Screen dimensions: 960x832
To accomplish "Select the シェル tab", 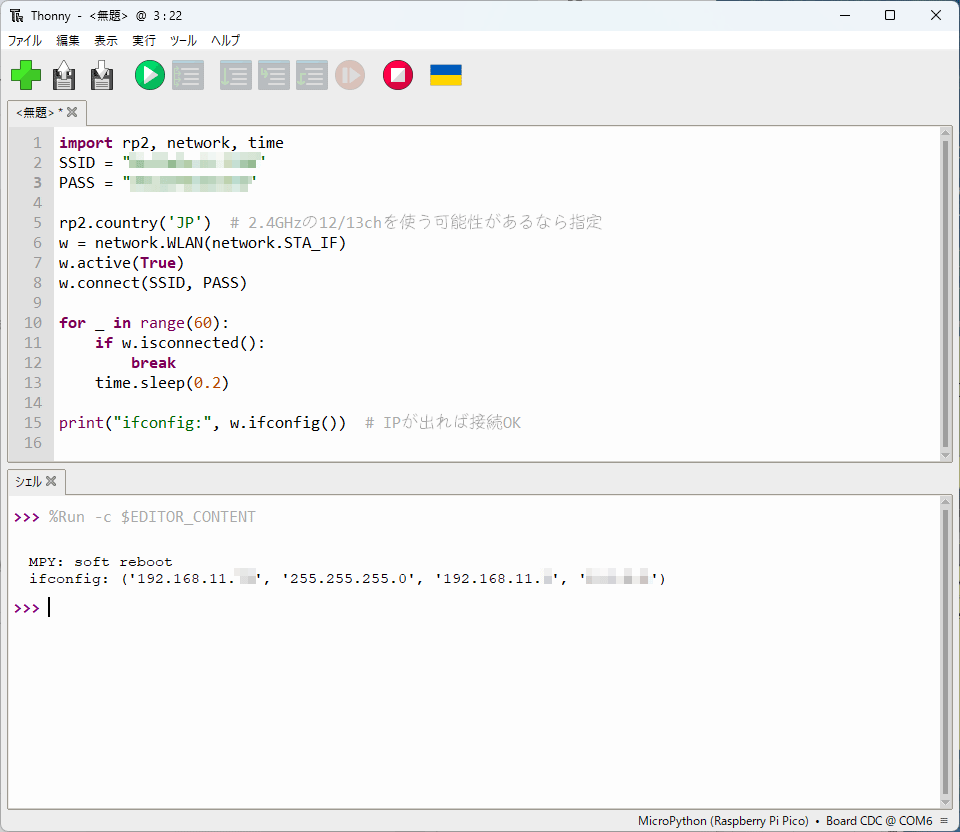I will 28,482.
